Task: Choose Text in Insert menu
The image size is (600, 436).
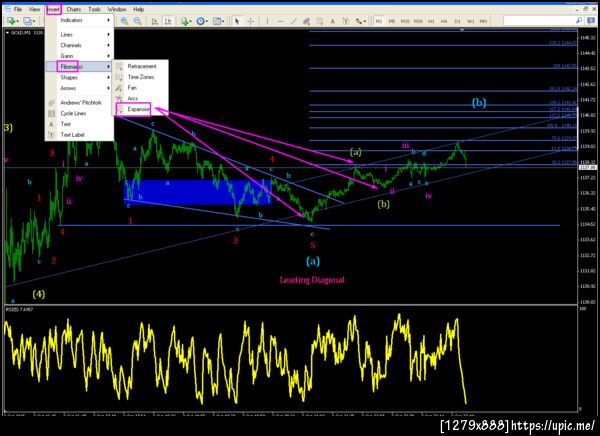Action: [x=80, y=124]
